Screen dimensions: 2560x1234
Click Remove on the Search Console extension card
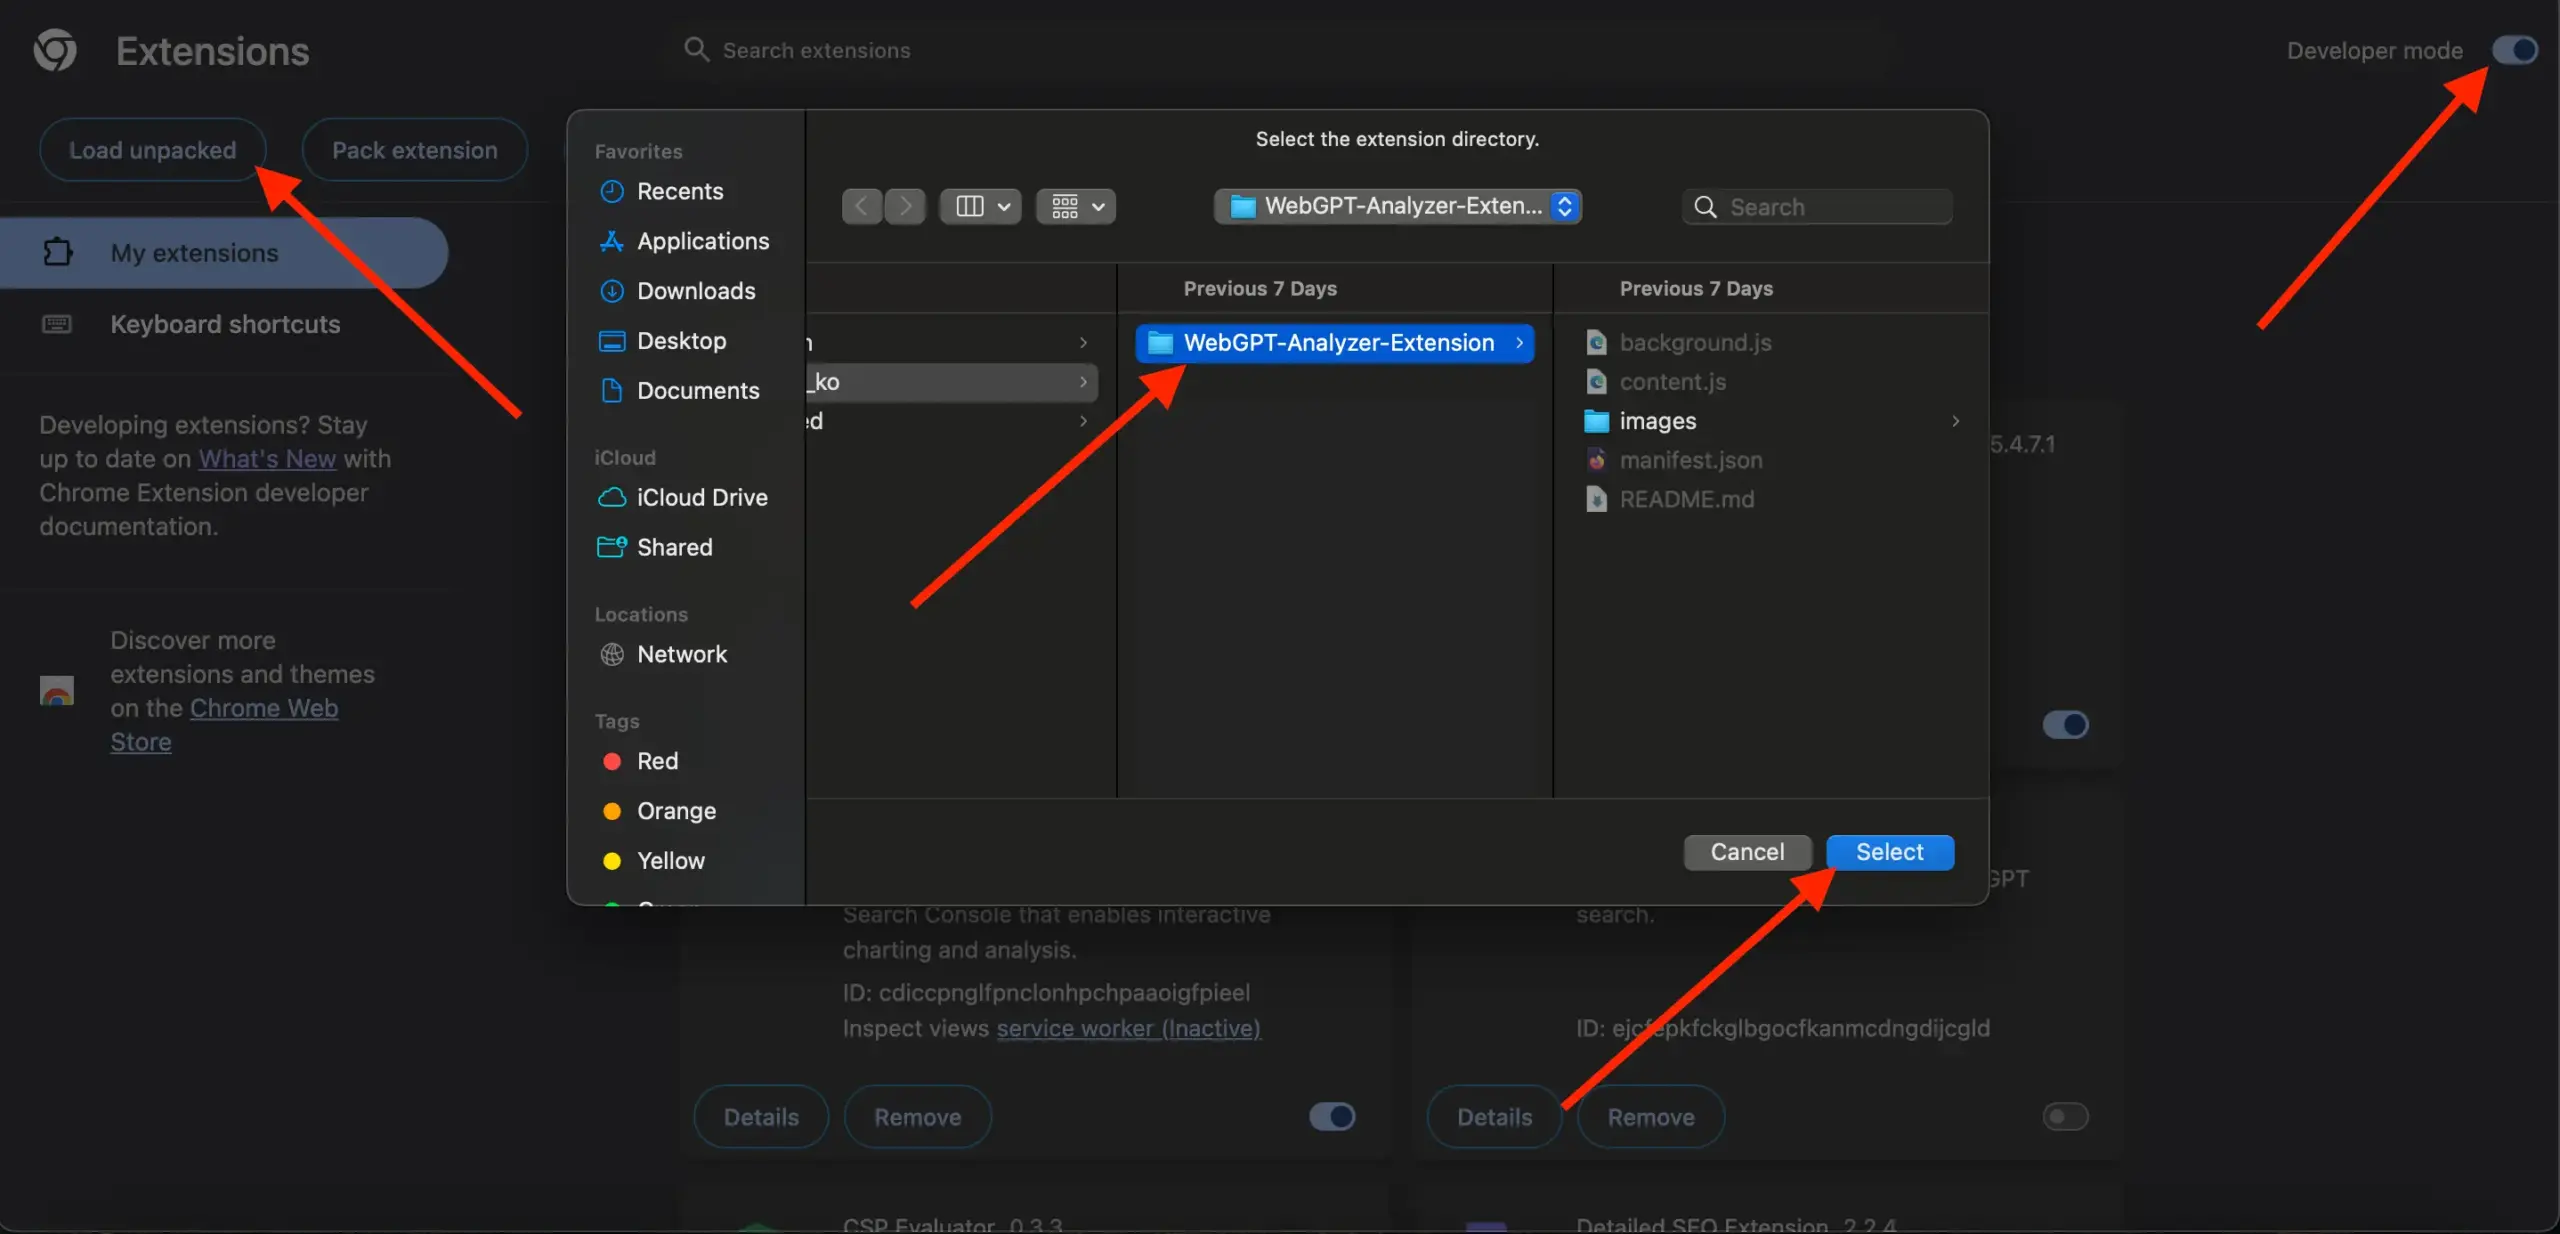917,1116
